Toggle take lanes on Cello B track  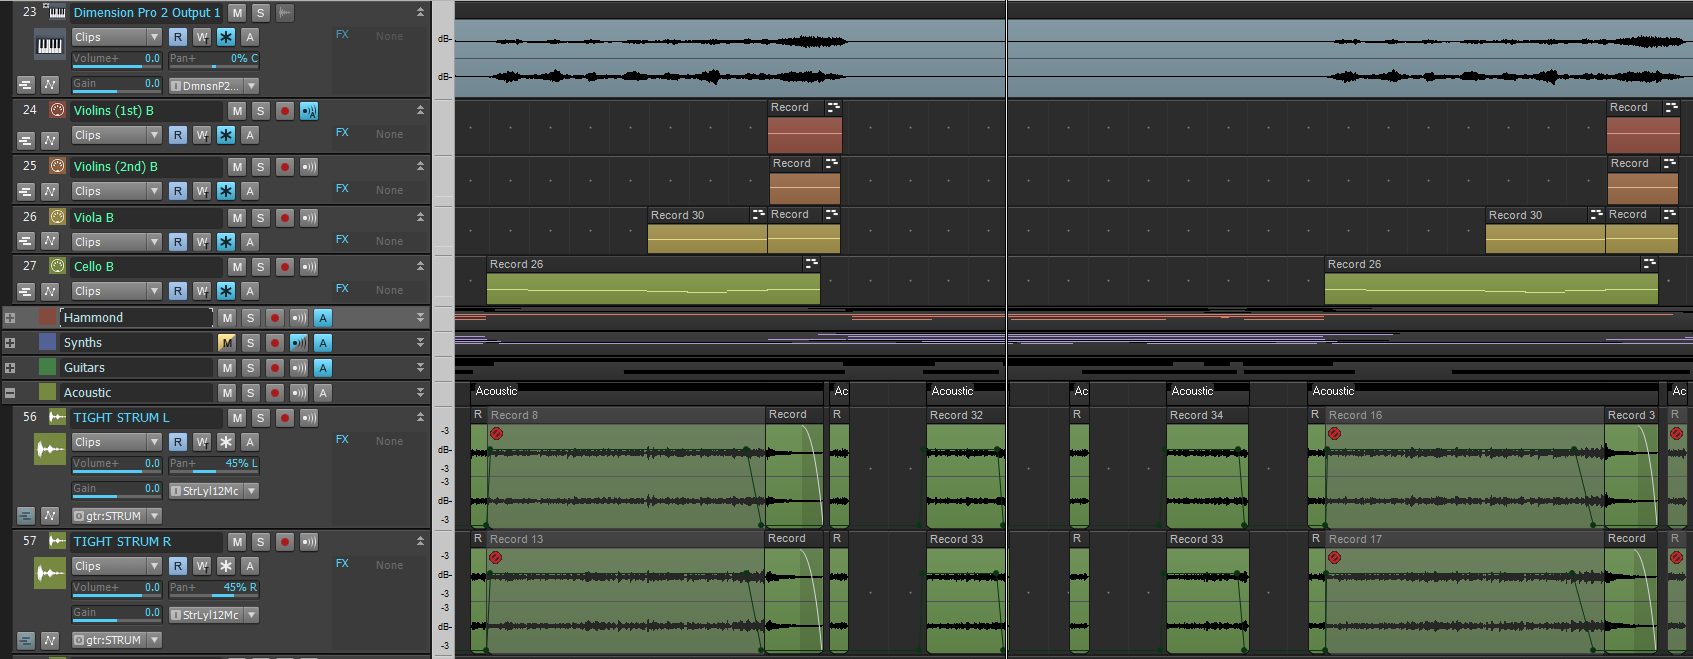(25, 292)
